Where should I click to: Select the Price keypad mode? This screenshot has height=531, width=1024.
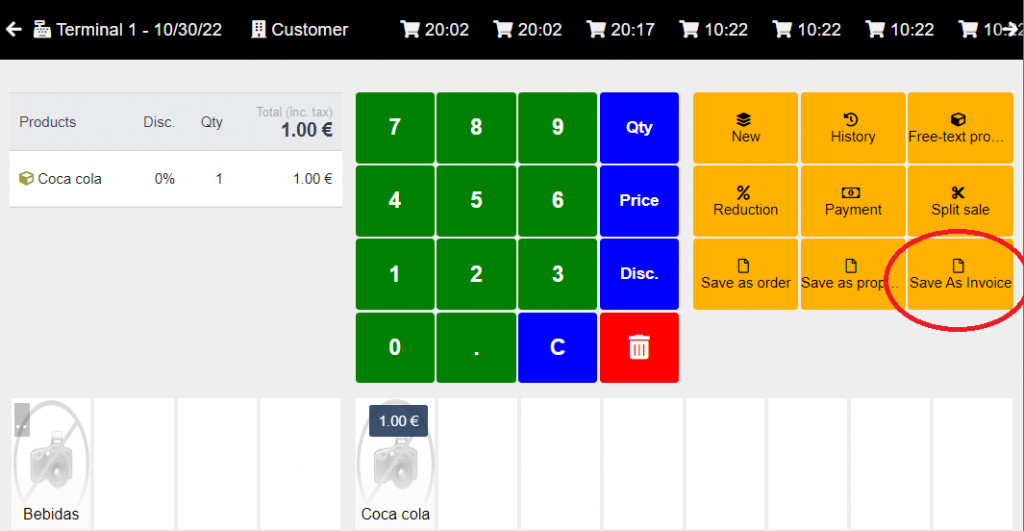[x=639, y=200]
